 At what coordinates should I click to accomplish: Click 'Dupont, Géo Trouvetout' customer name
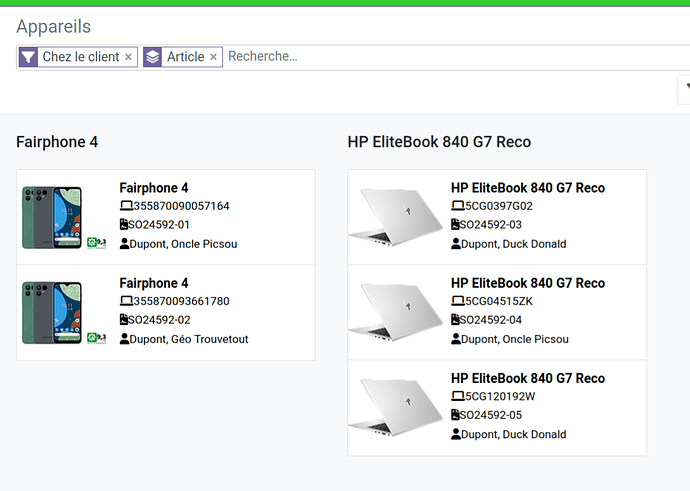(189, 339)
